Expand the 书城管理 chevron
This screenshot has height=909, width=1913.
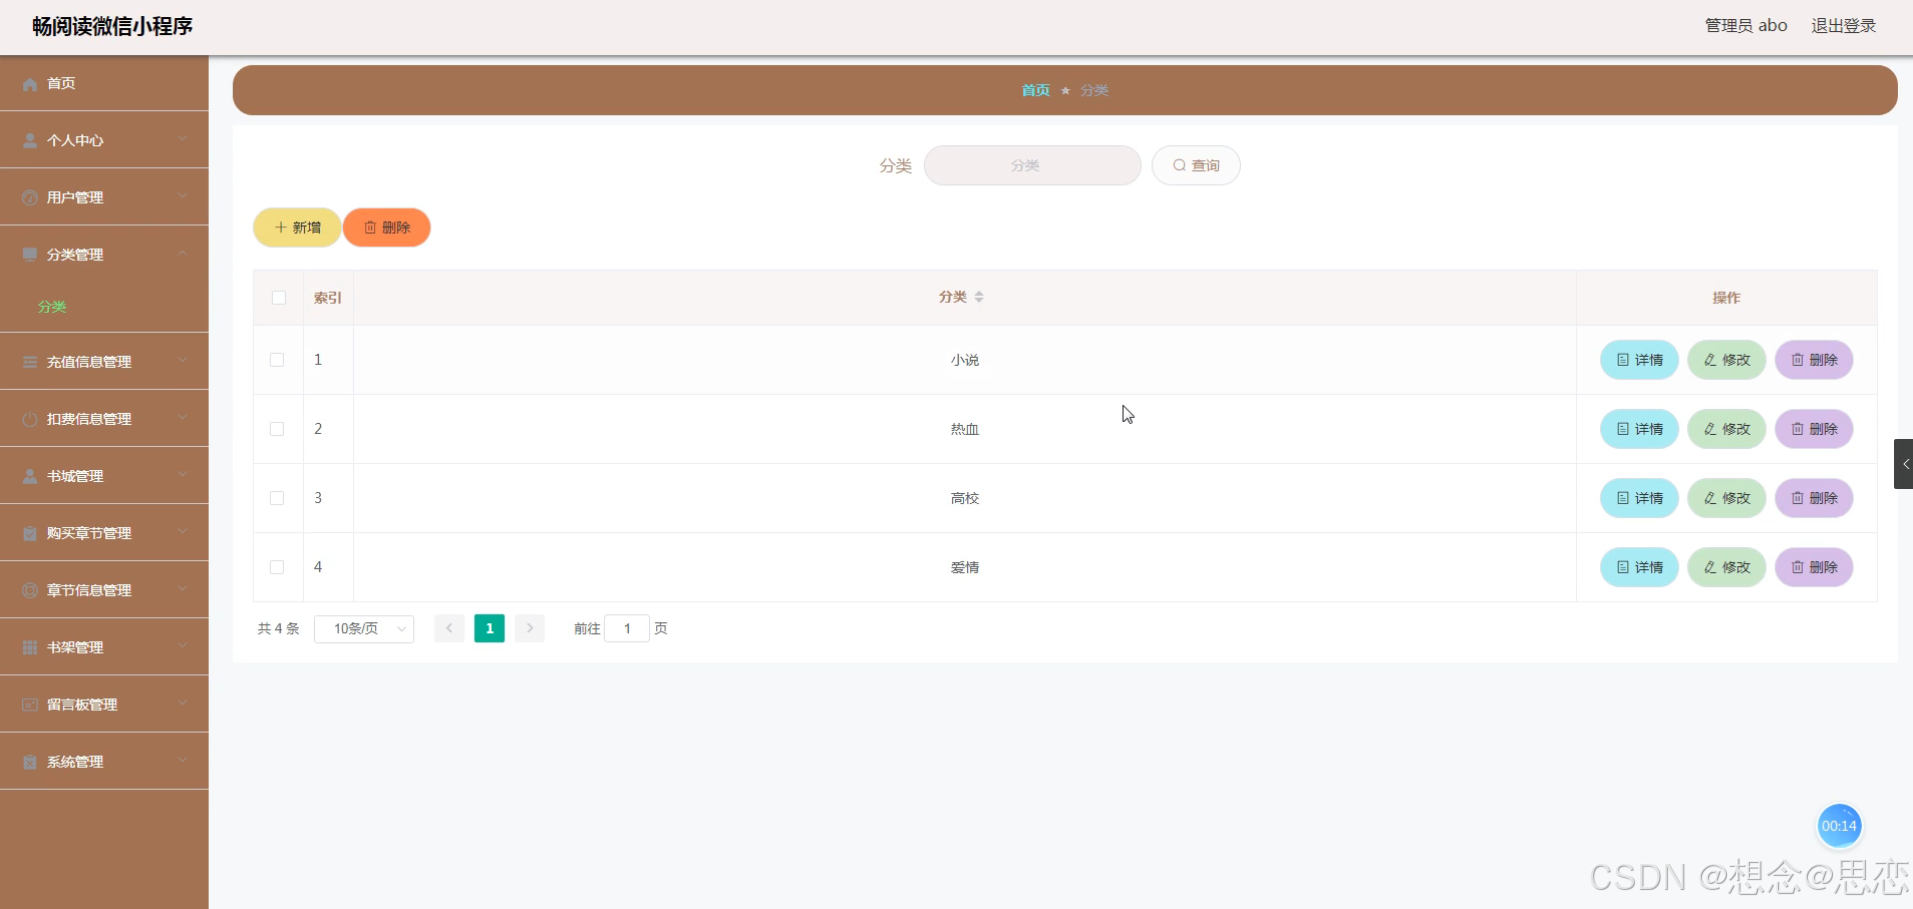pos(183,474)
